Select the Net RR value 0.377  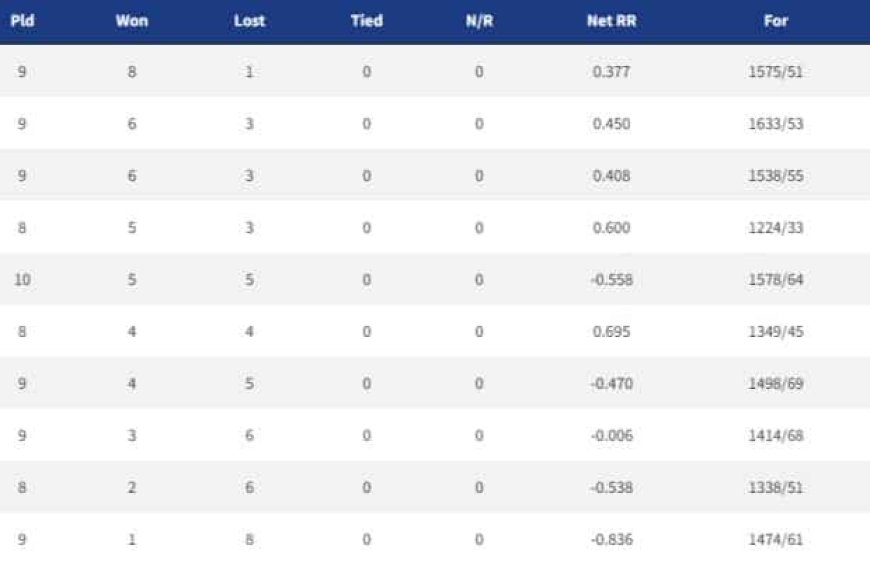coord(611,72)
